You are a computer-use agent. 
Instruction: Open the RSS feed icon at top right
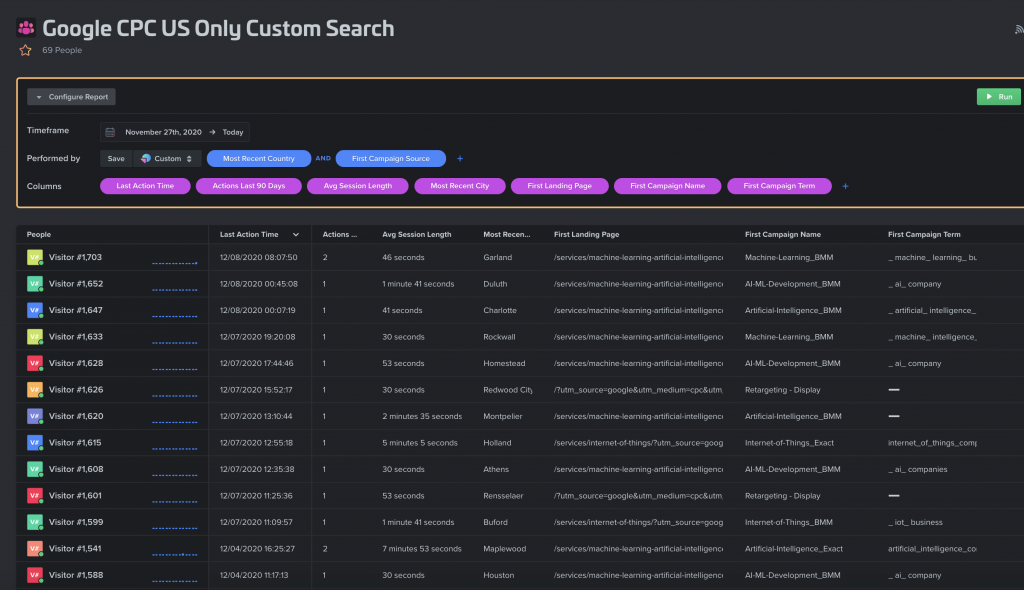click(x=1019, y=29)
